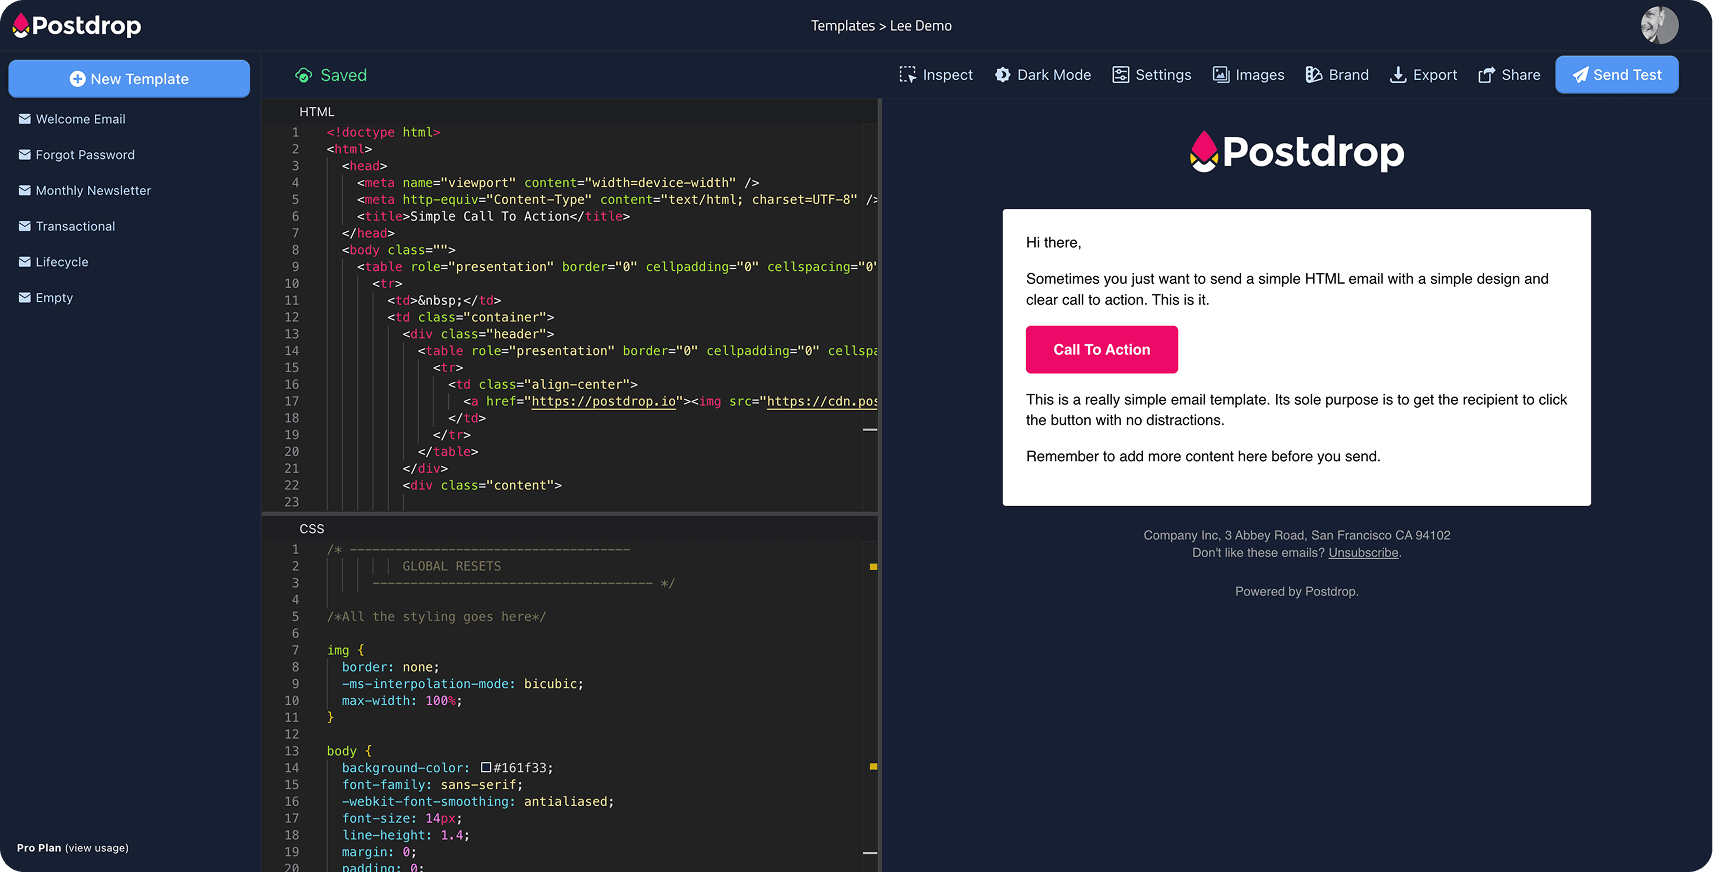
Task: Click the envelope icon beside Lifecycle
Action: coord(25,262)
